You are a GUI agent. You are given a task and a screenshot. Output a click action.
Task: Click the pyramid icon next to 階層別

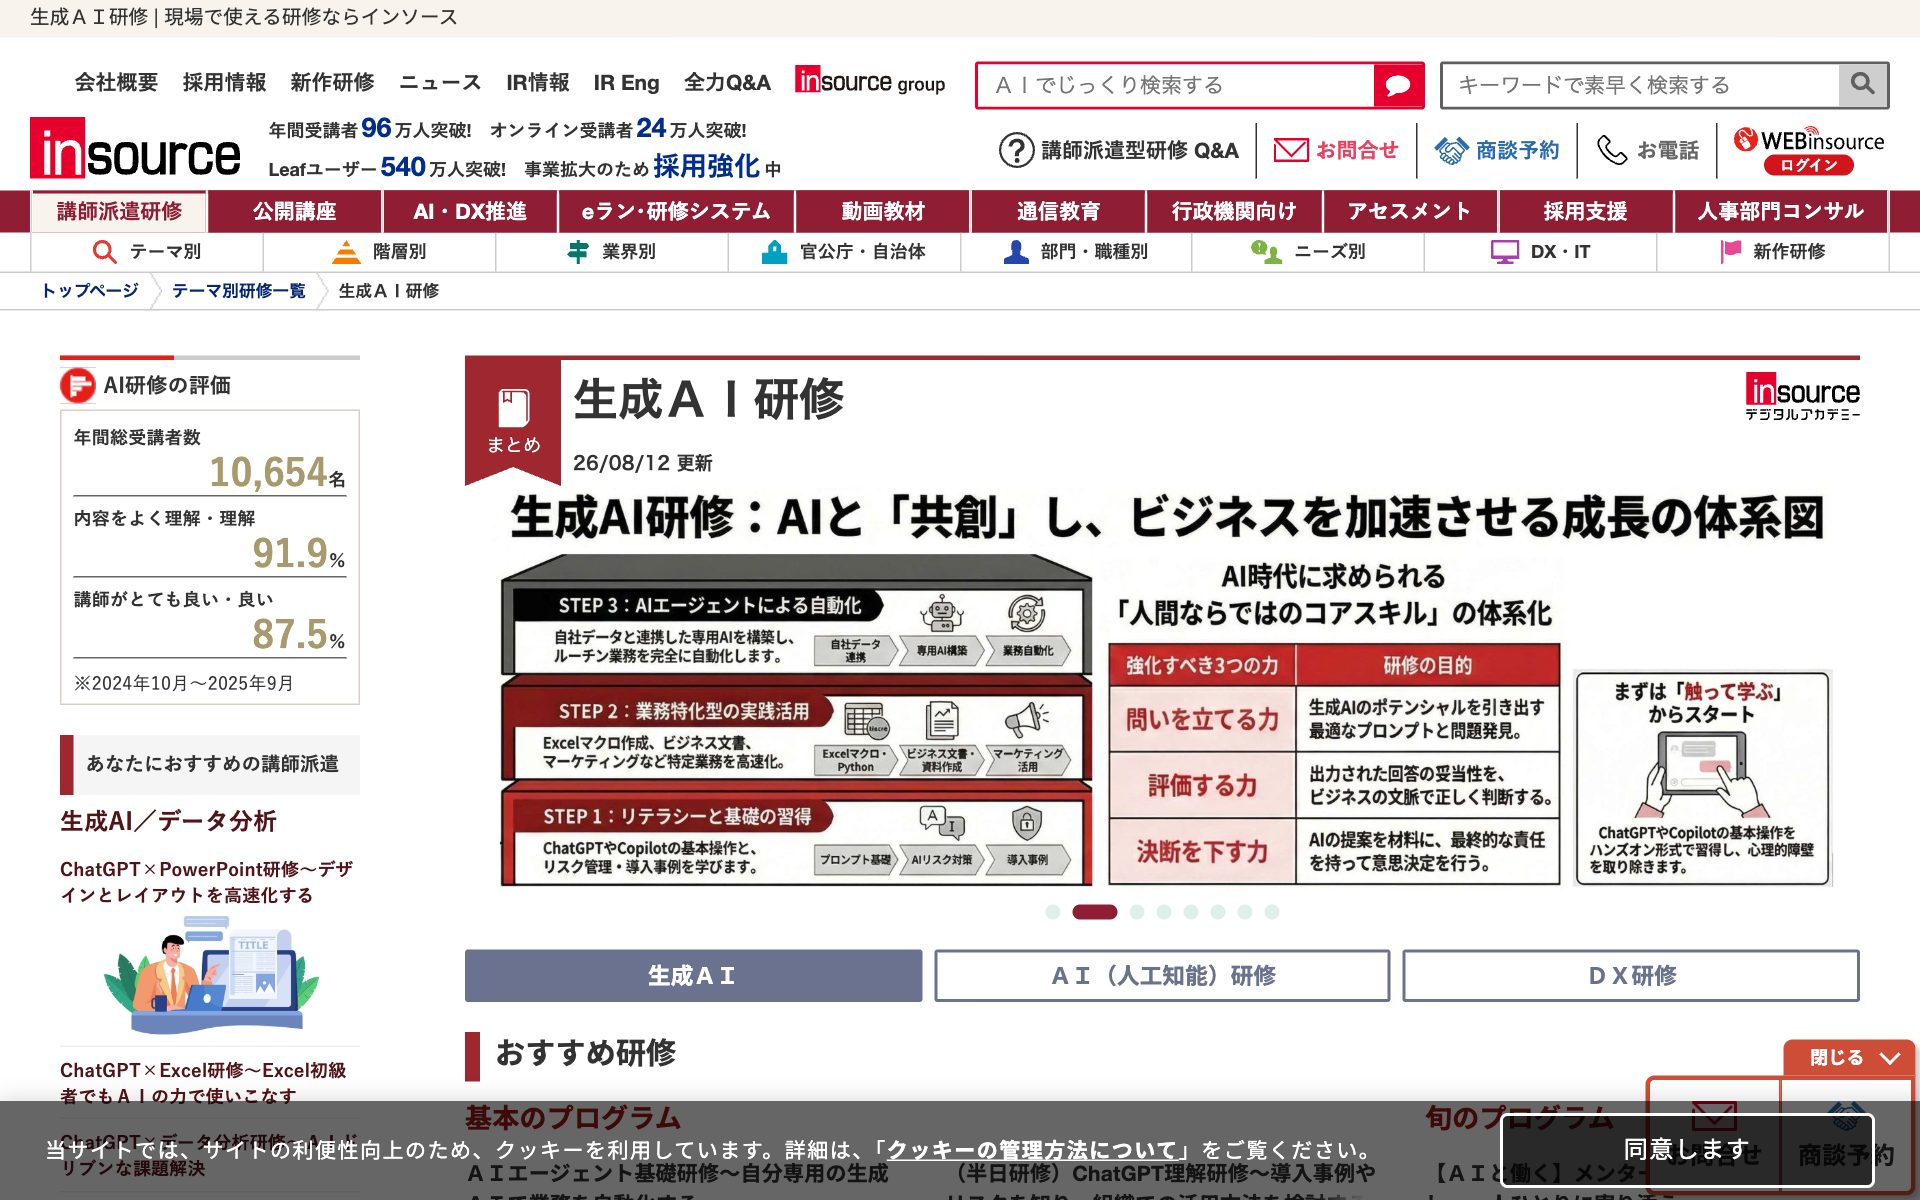(x=346, y=251)
